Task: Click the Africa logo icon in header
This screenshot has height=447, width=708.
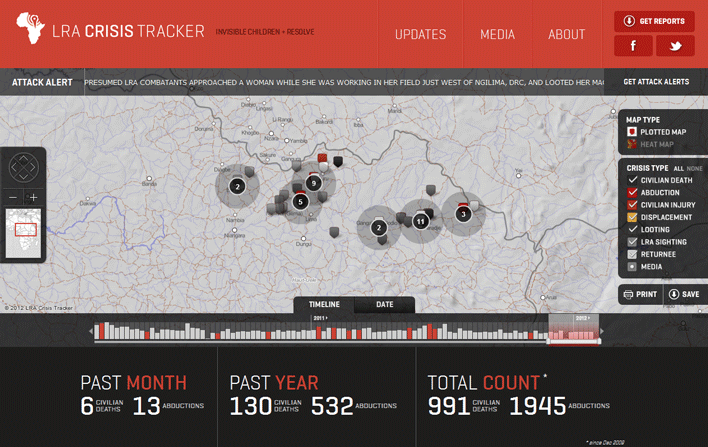Action: 31,28
